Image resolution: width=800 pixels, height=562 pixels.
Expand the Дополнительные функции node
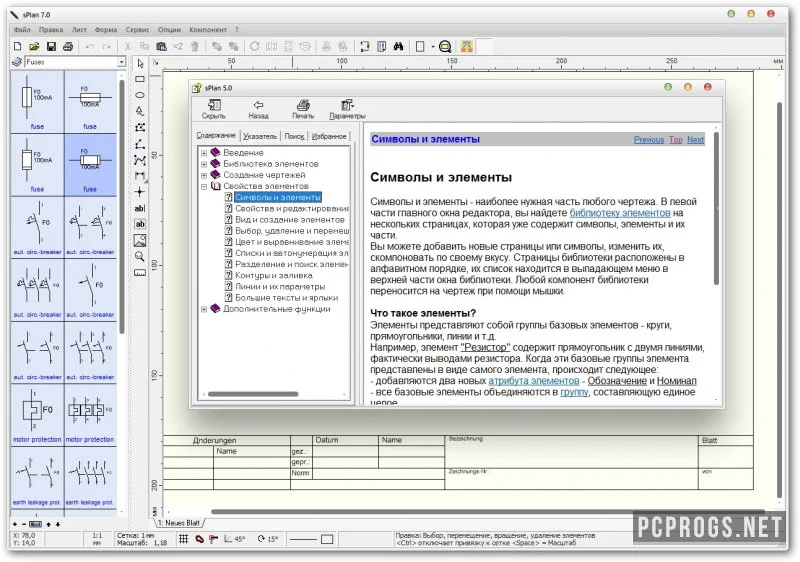[x=204, y=309]
